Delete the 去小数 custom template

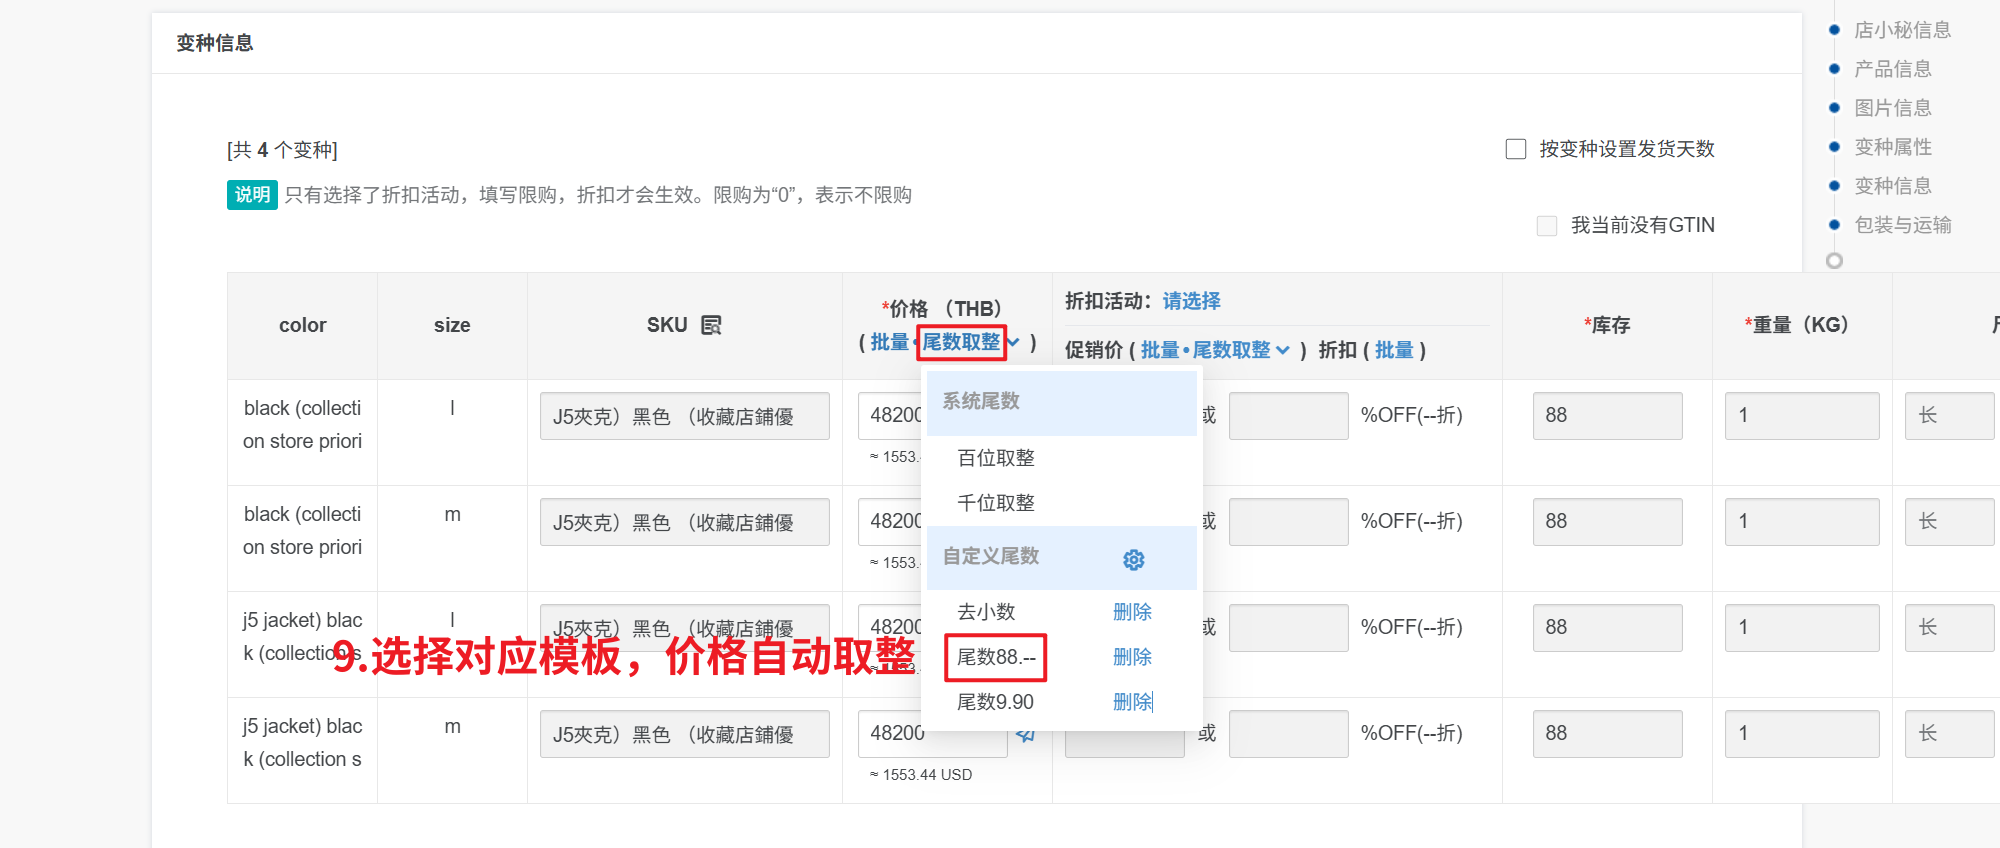point(1132,612)
